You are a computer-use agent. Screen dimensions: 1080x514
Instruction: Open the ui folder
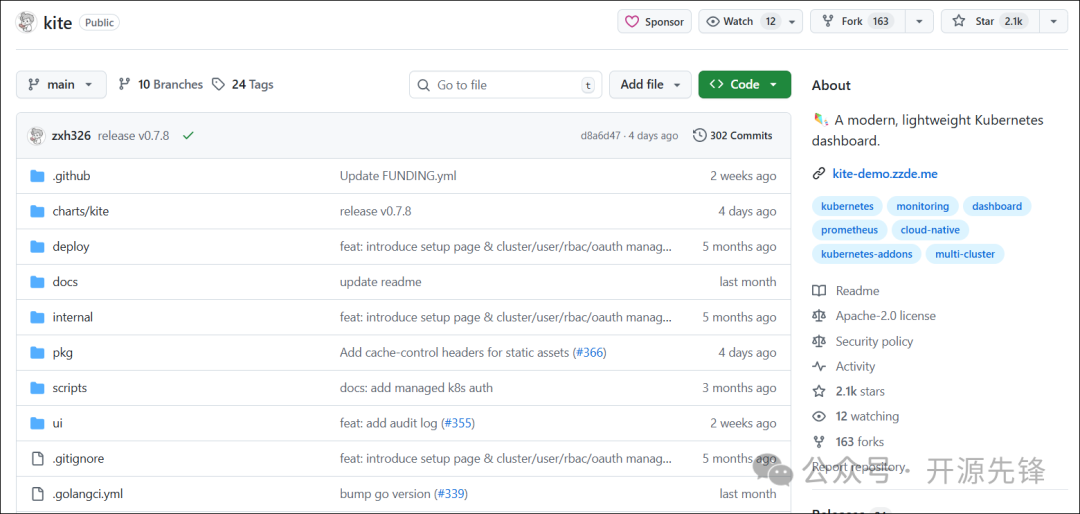[x=57, y=423]
